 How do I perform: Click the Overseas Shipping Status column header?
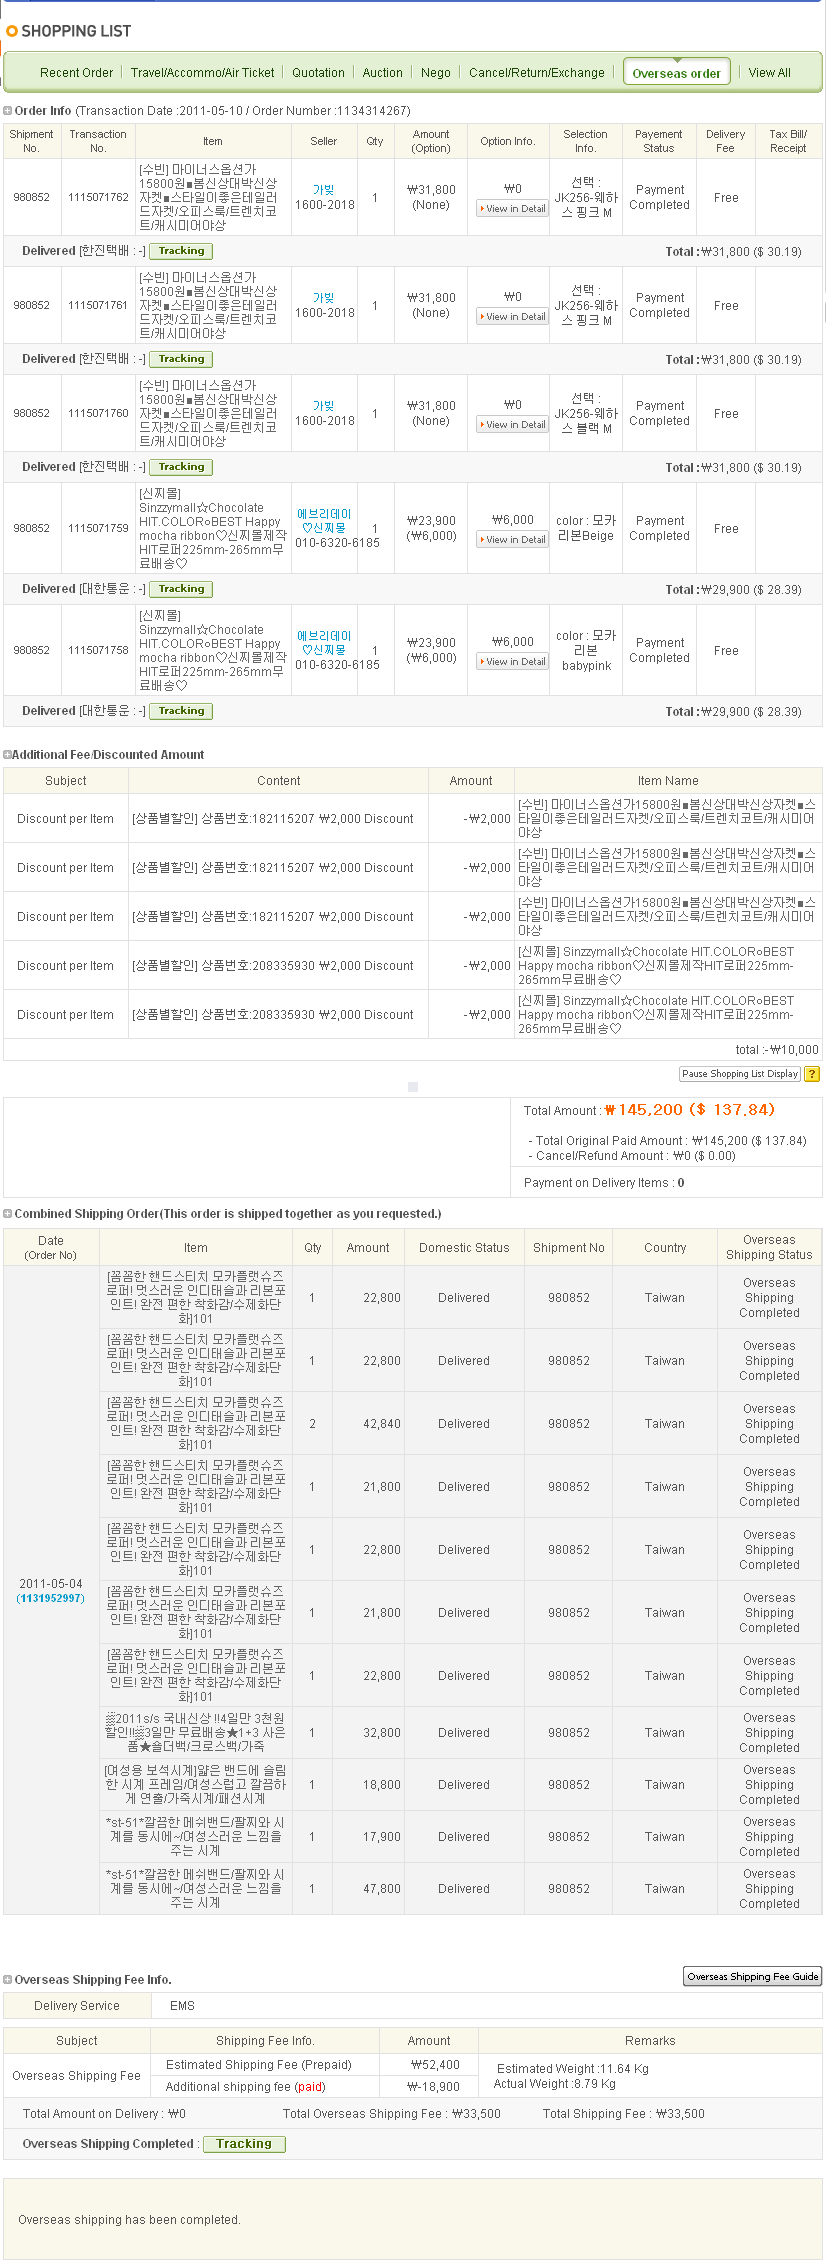pos(769,1248)
